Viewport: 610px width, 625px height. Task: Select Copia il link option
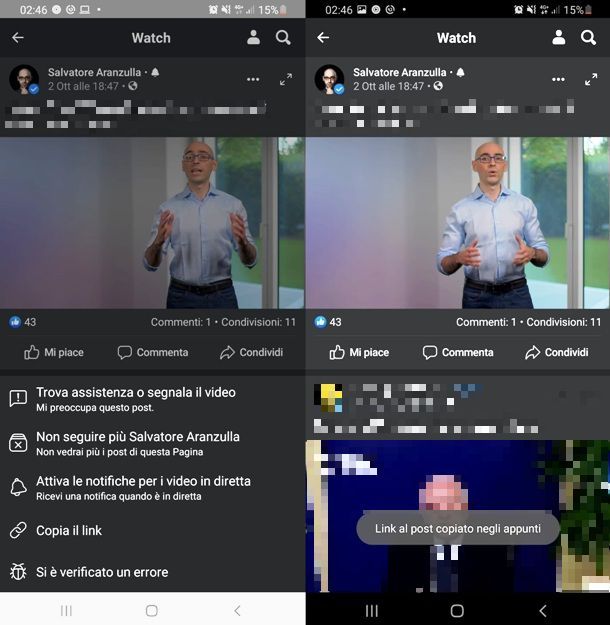(152, 531)
